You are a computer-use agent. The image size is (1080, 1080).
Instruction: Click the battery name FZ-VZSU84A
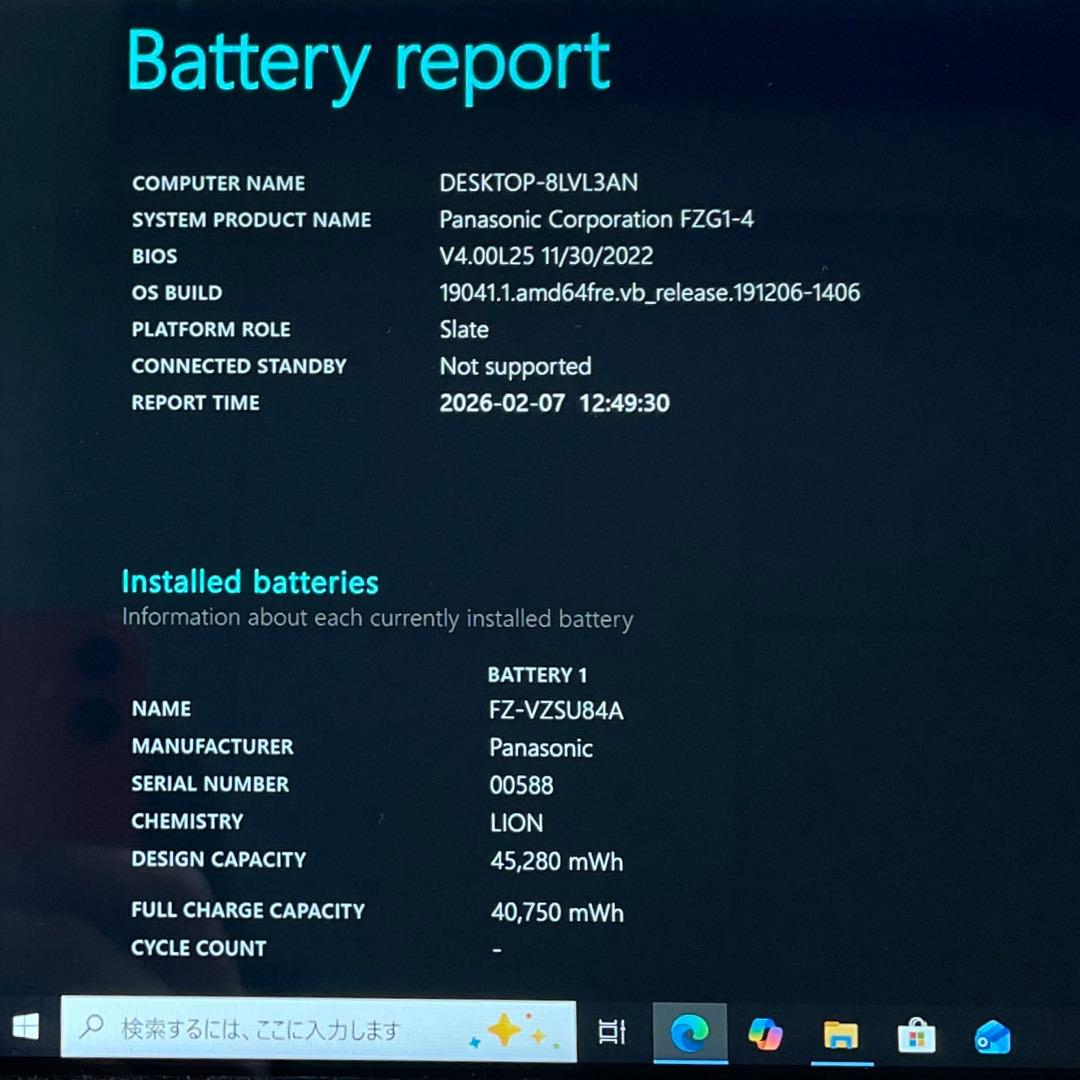(x=556, y=711)
